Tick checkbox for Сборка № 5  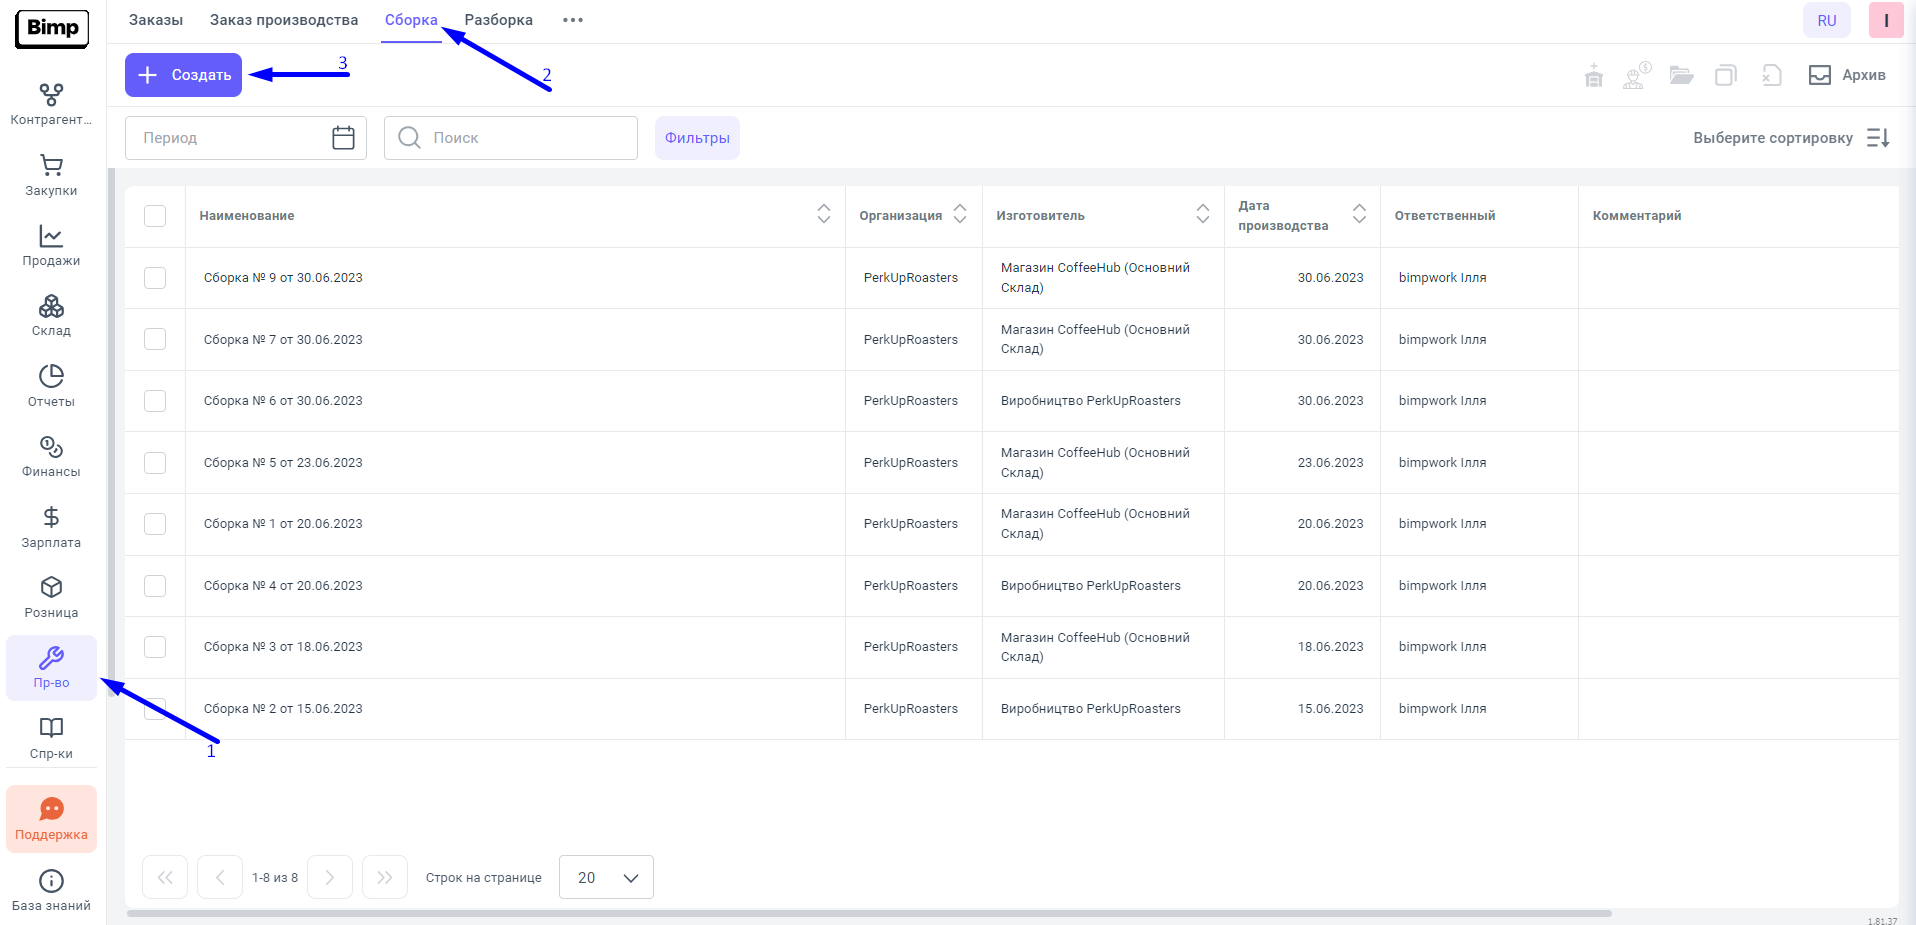(155, 463)
